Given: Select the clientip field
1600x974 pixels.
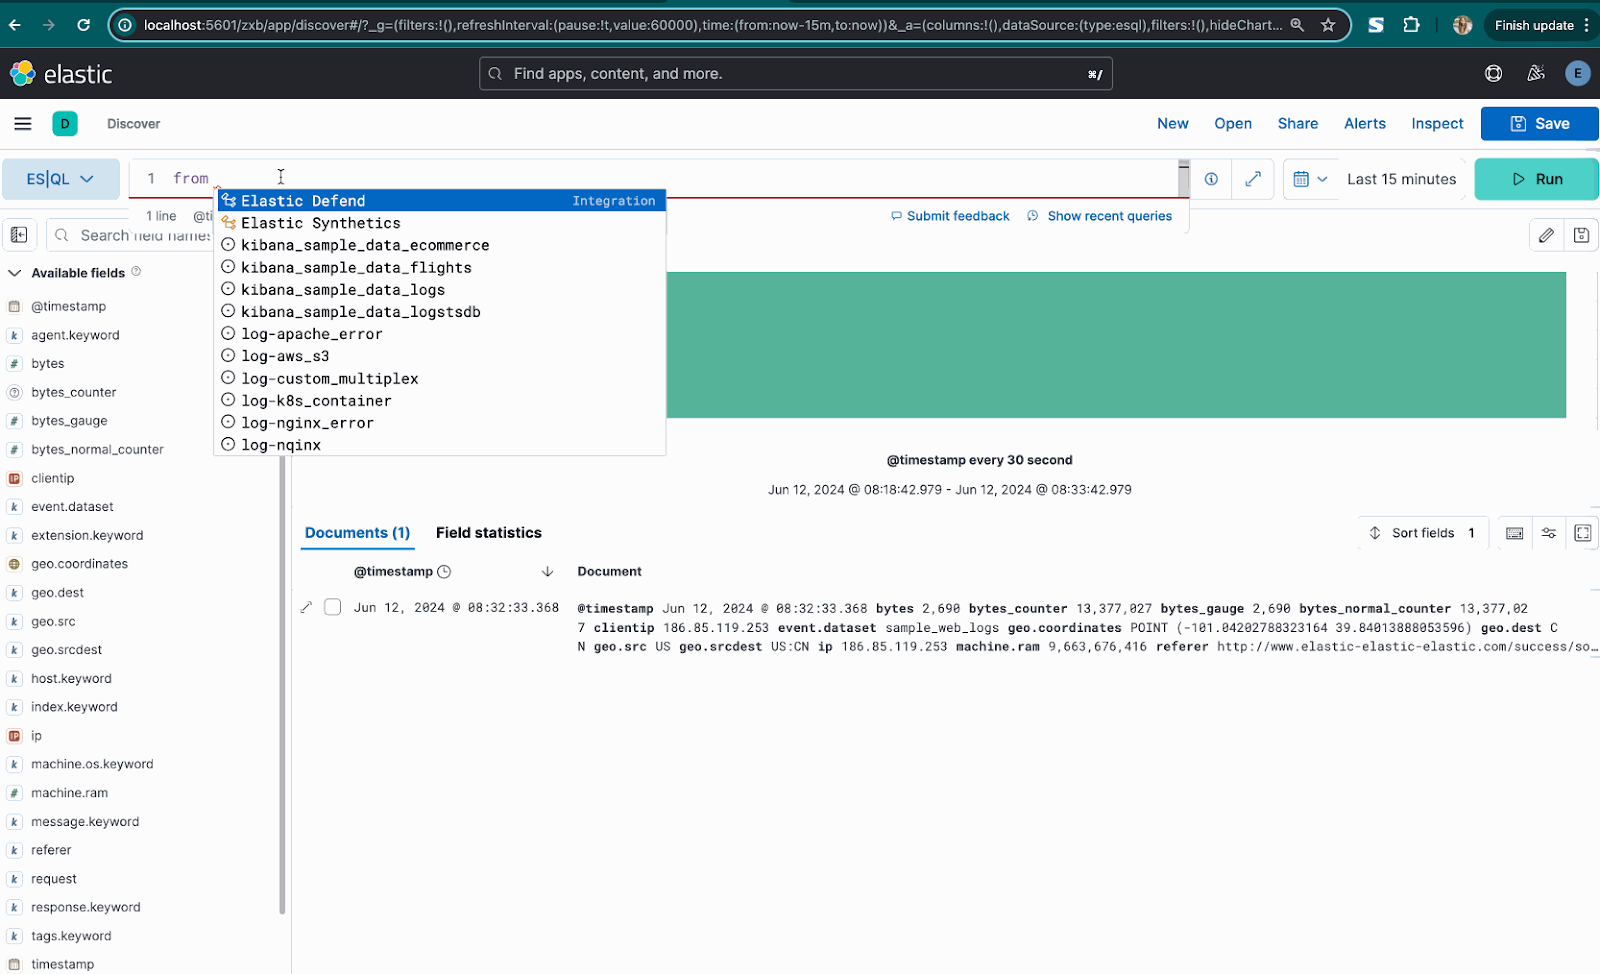Looking at the screenshot, I should (x=52, y=478).
